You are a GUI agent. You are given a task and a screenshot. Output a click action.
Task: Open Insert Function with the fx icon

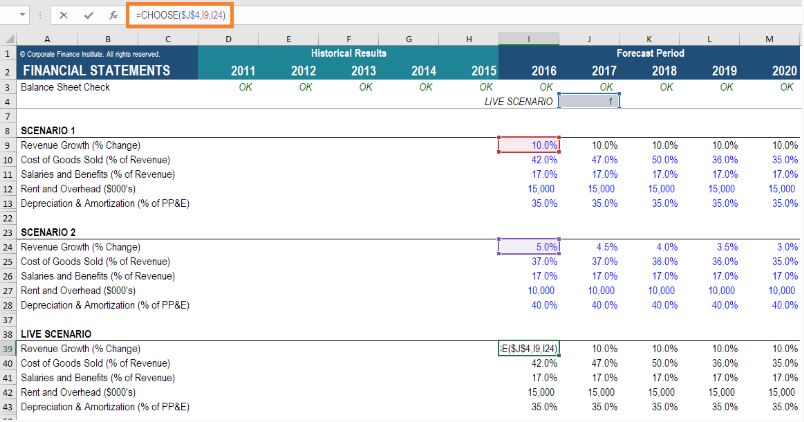coord(113,15)
